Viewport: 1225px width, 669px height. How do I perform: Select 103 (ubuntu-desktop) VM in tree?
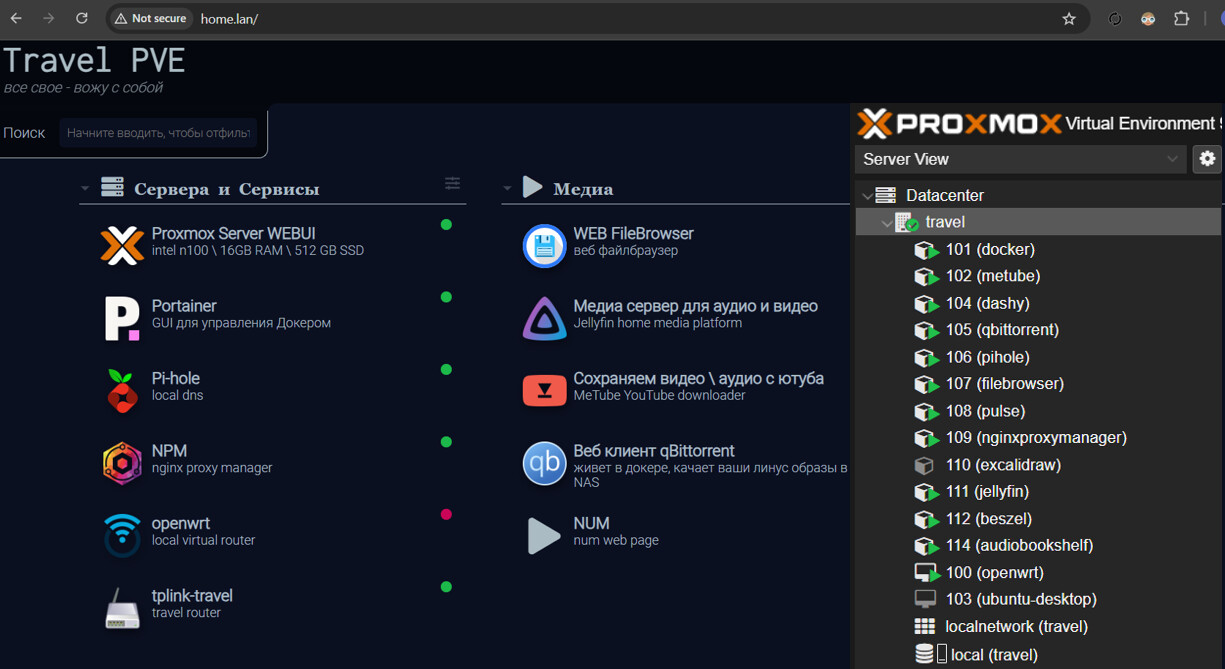click(1020, 599)
